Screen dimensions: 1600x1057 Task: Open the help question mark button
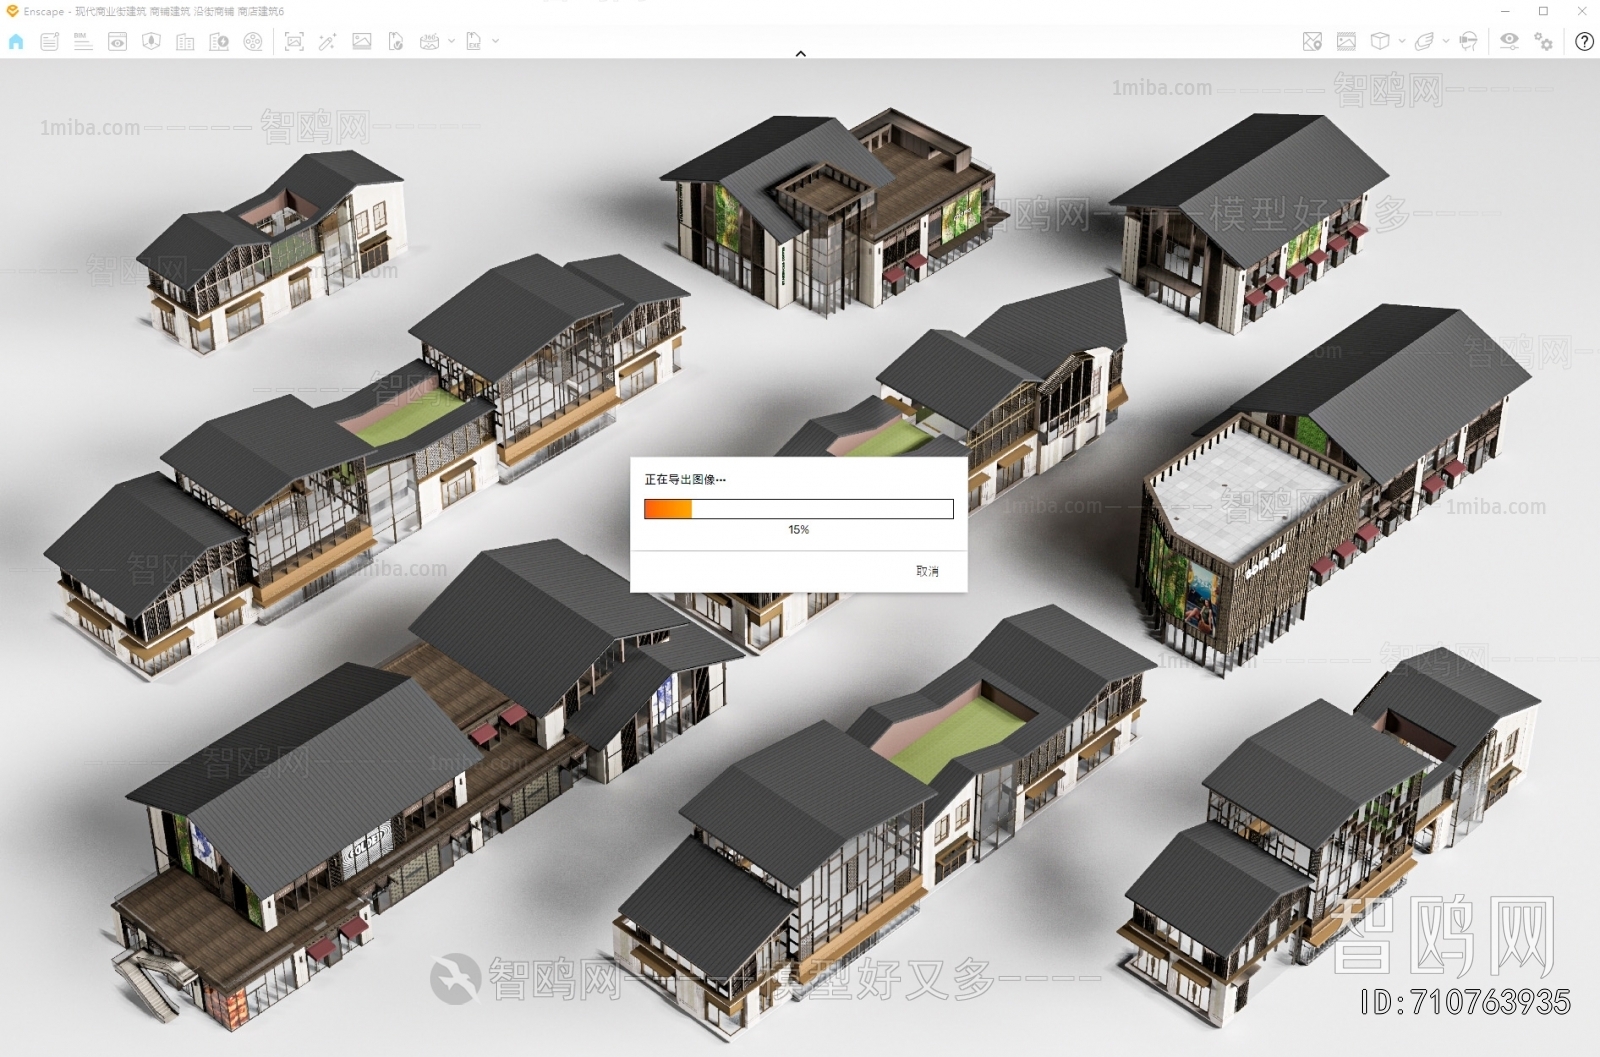[x=1584, y=42]
